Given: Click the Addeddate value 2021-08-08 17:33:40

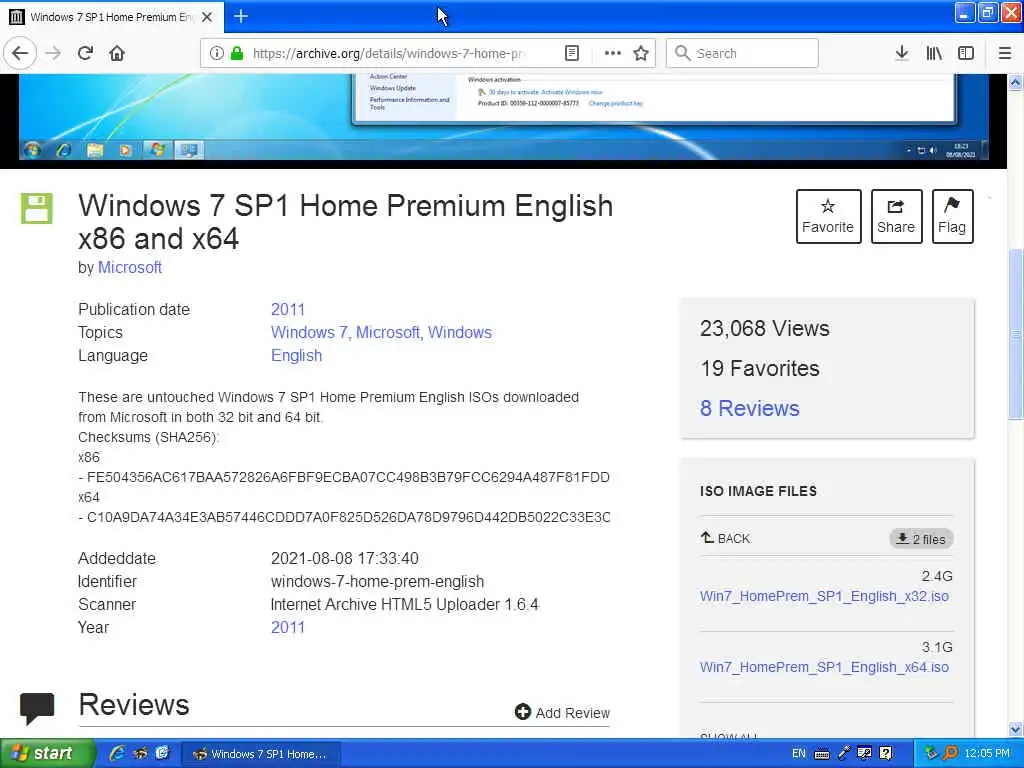Looking at the screenshot, I should pyautogui.click(x=345, y=558).
